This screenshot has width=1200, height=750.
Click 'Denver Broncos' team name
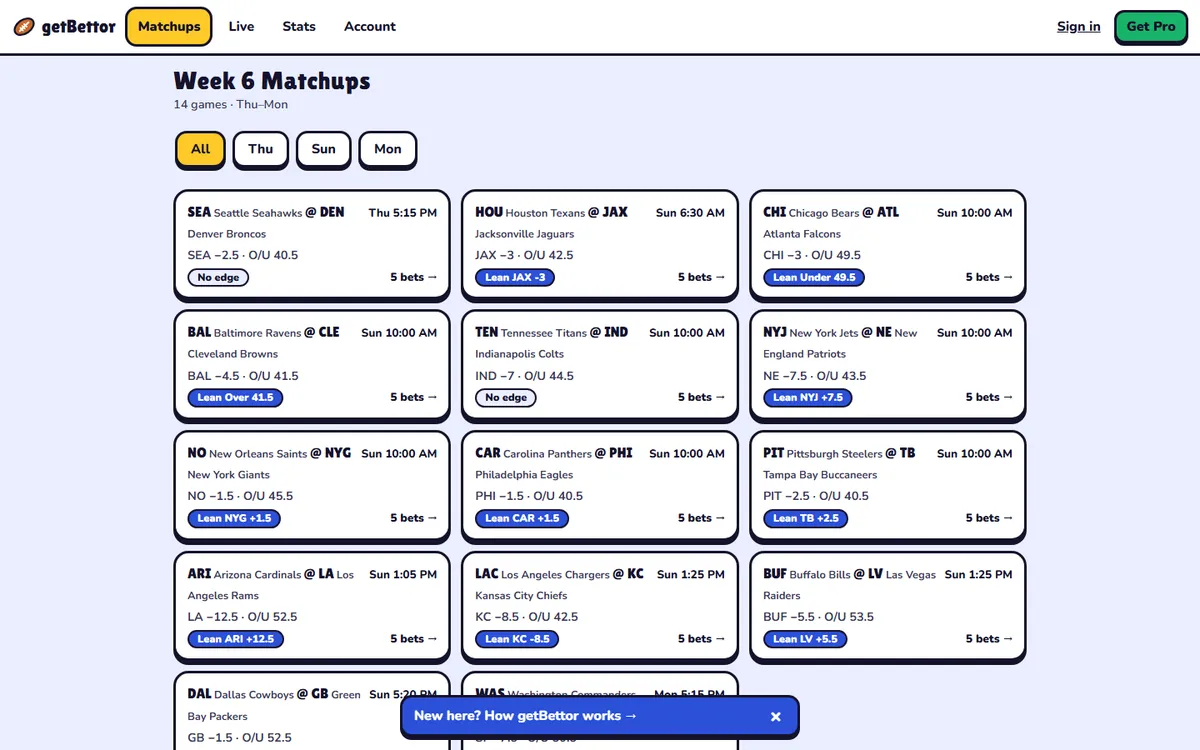[x=227, y=234]
